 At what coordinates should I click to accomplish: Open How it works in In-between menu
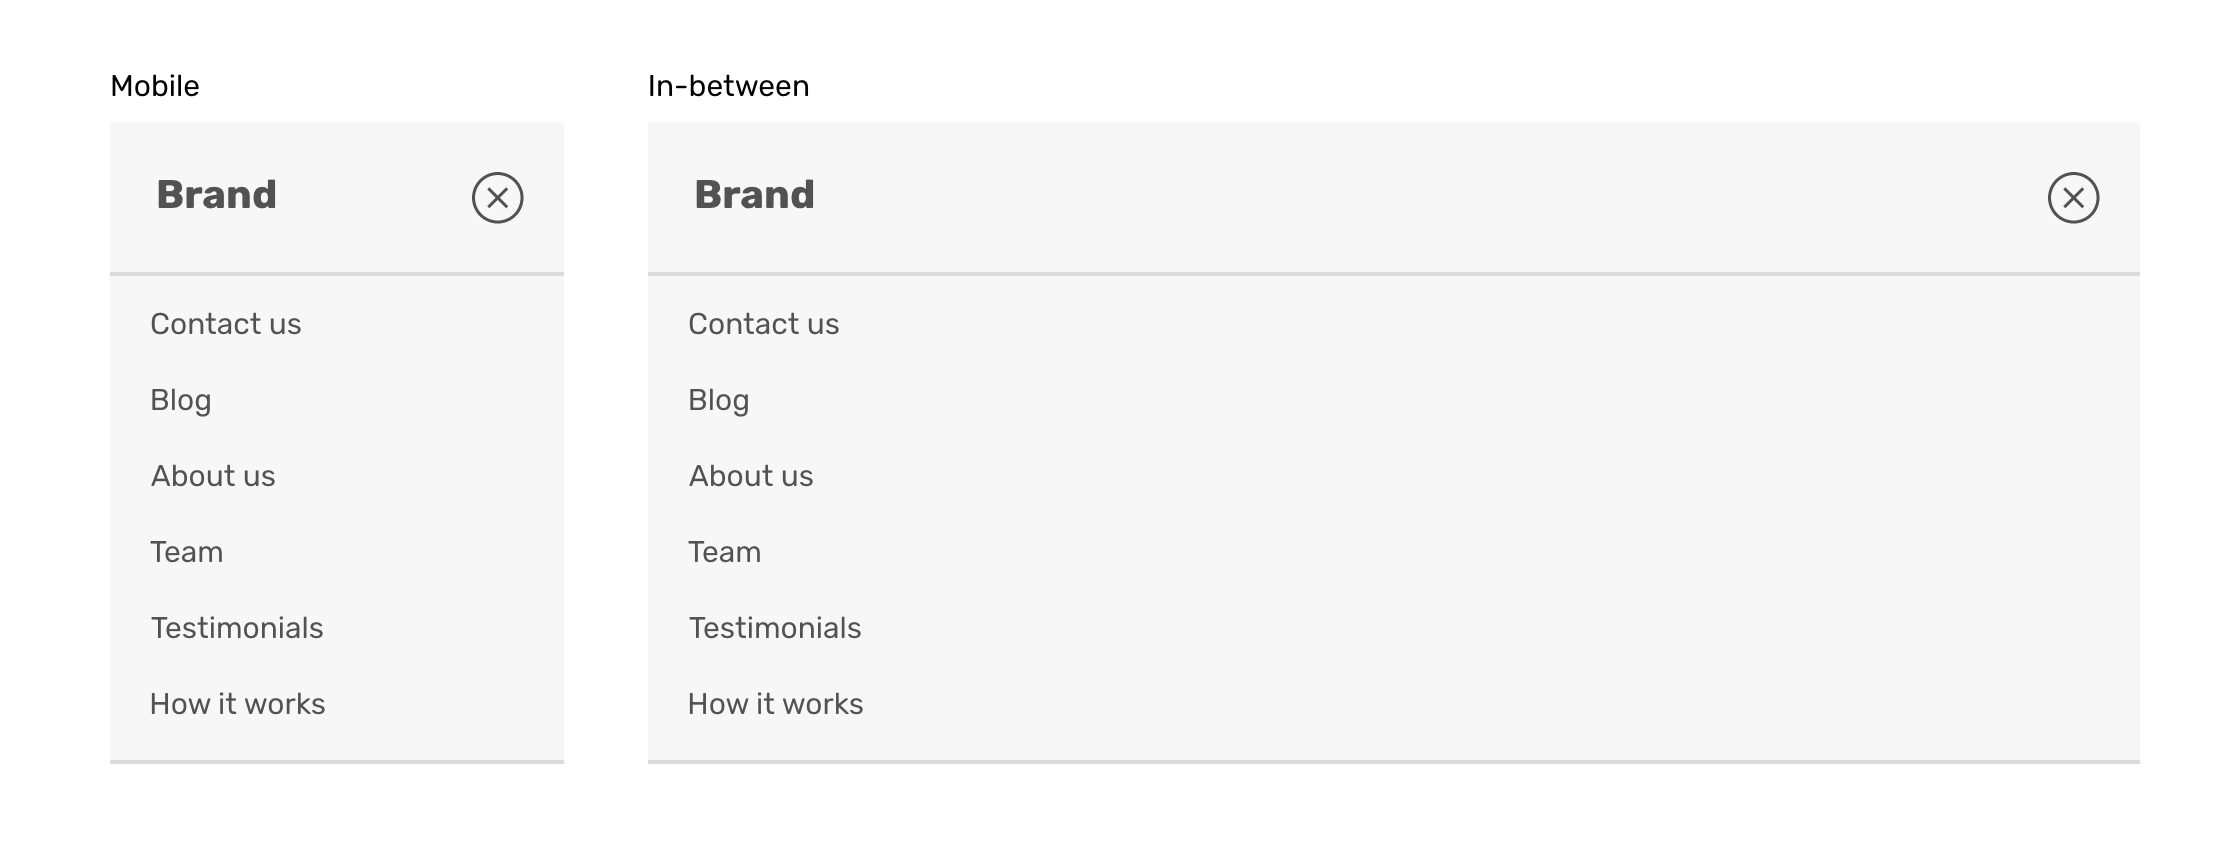tap(775, 704)
